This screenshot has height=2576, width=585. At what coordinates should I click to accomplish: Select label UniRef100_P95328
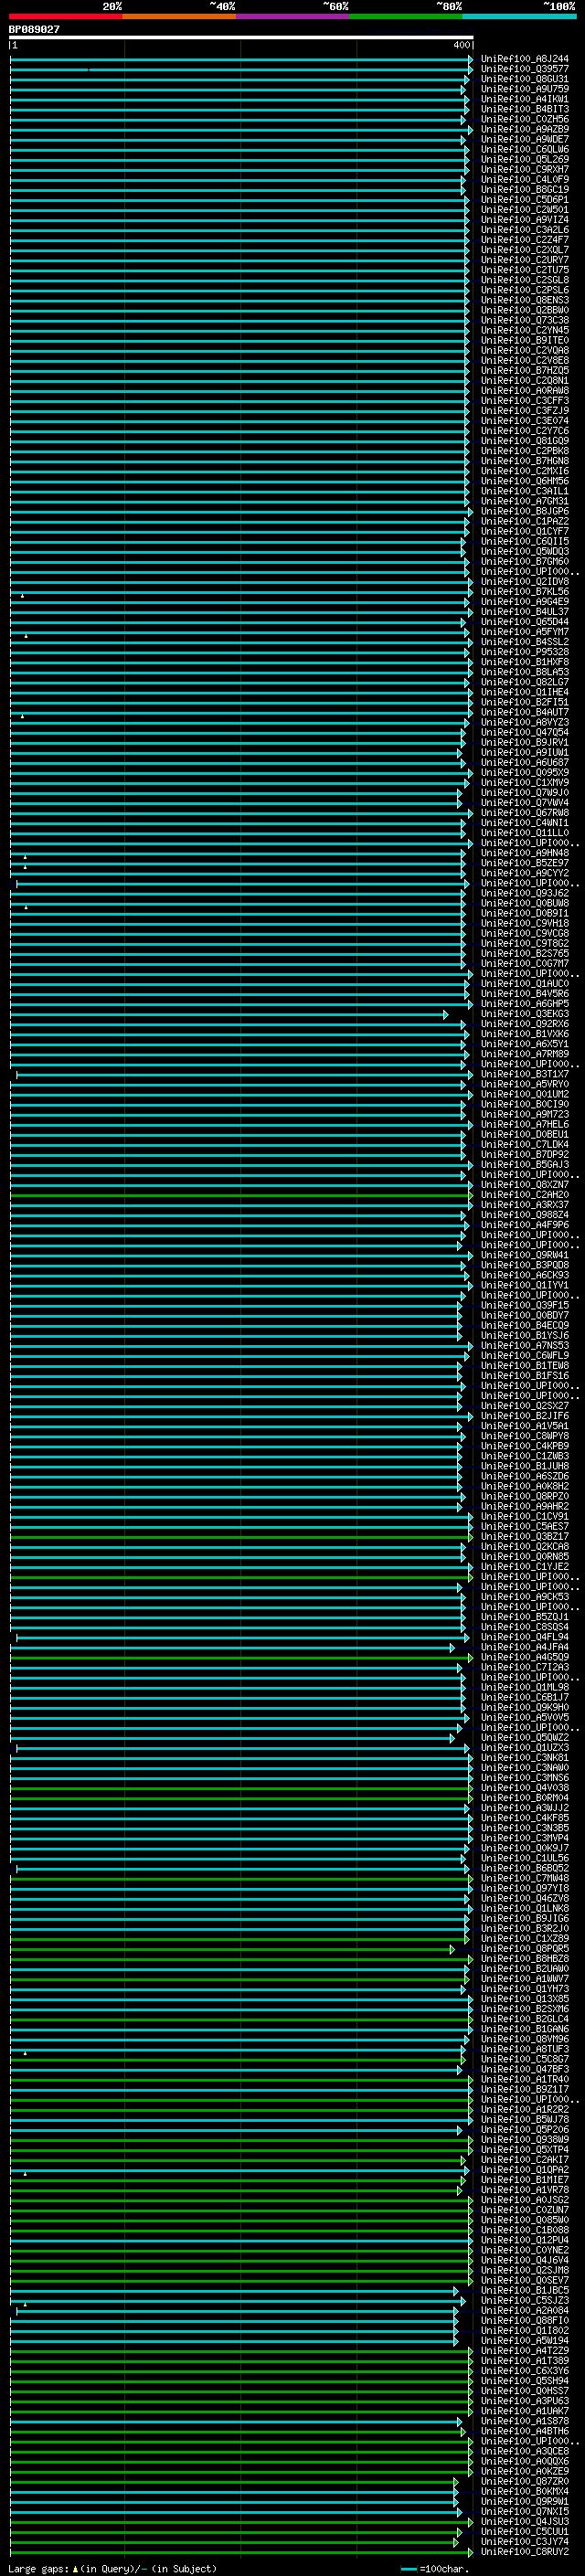coord(525,651)
